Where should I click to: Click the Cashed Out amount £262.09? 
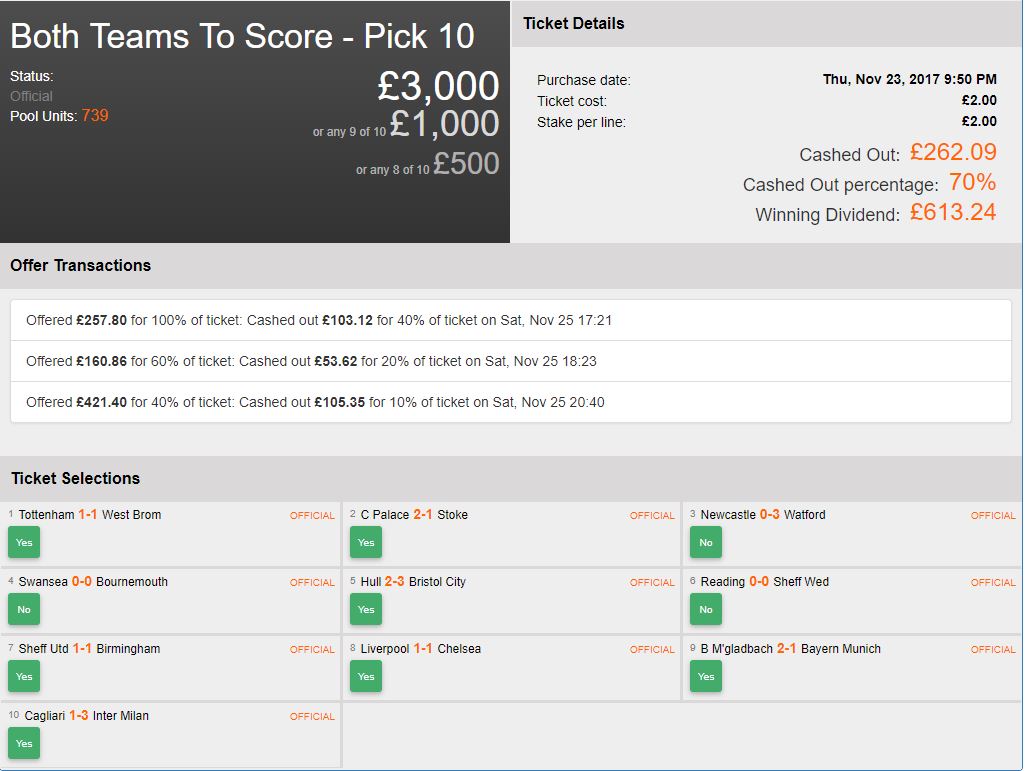pyautogui.click(x=952, y=153)
